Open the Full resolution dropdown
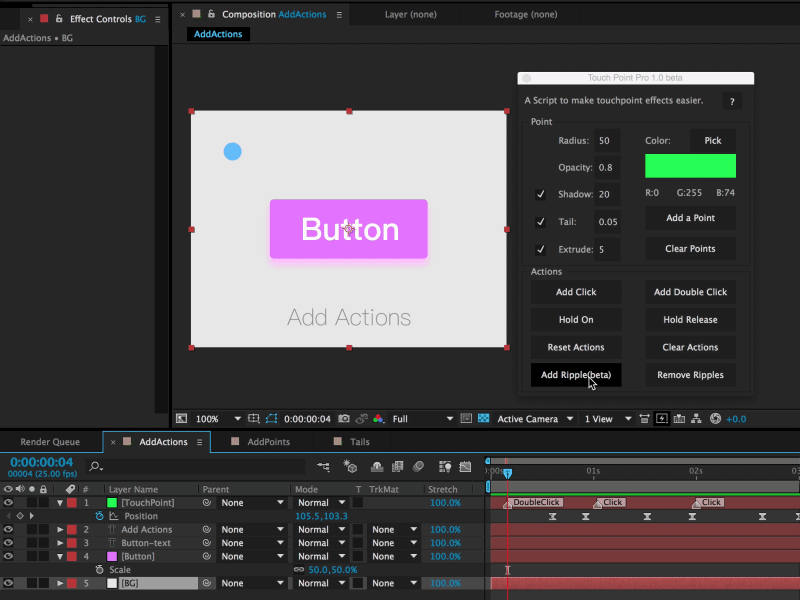The height and width of the screenshot is (600, 800). click(x=422, y=419)
